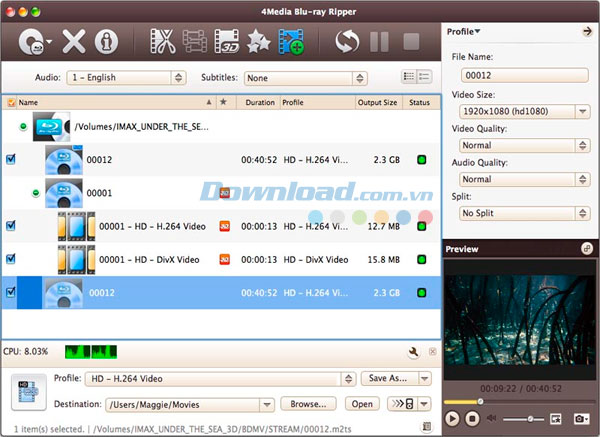Viewport: 600px width, 437px height.
Task: Open the wrench settings icon near CPU
Action: tap(412, 352)
